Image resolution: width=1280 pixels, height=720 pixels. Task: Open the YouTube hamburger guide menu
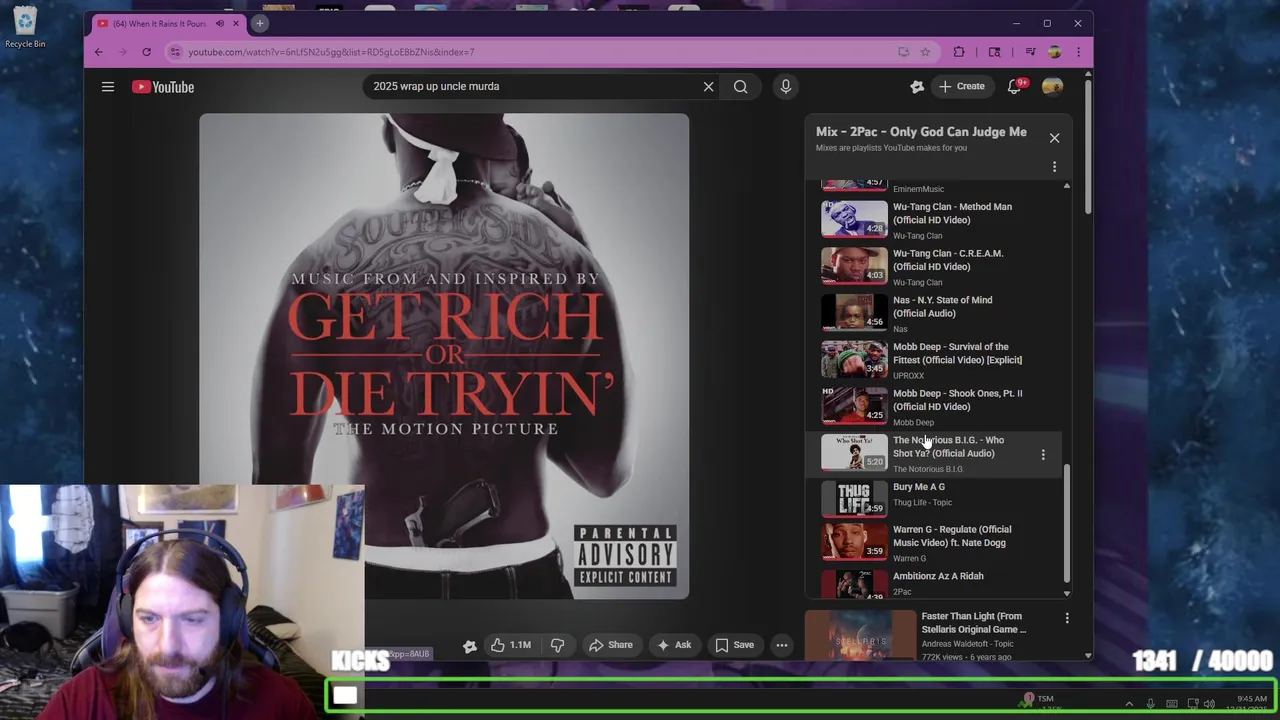tap(108, 87)
